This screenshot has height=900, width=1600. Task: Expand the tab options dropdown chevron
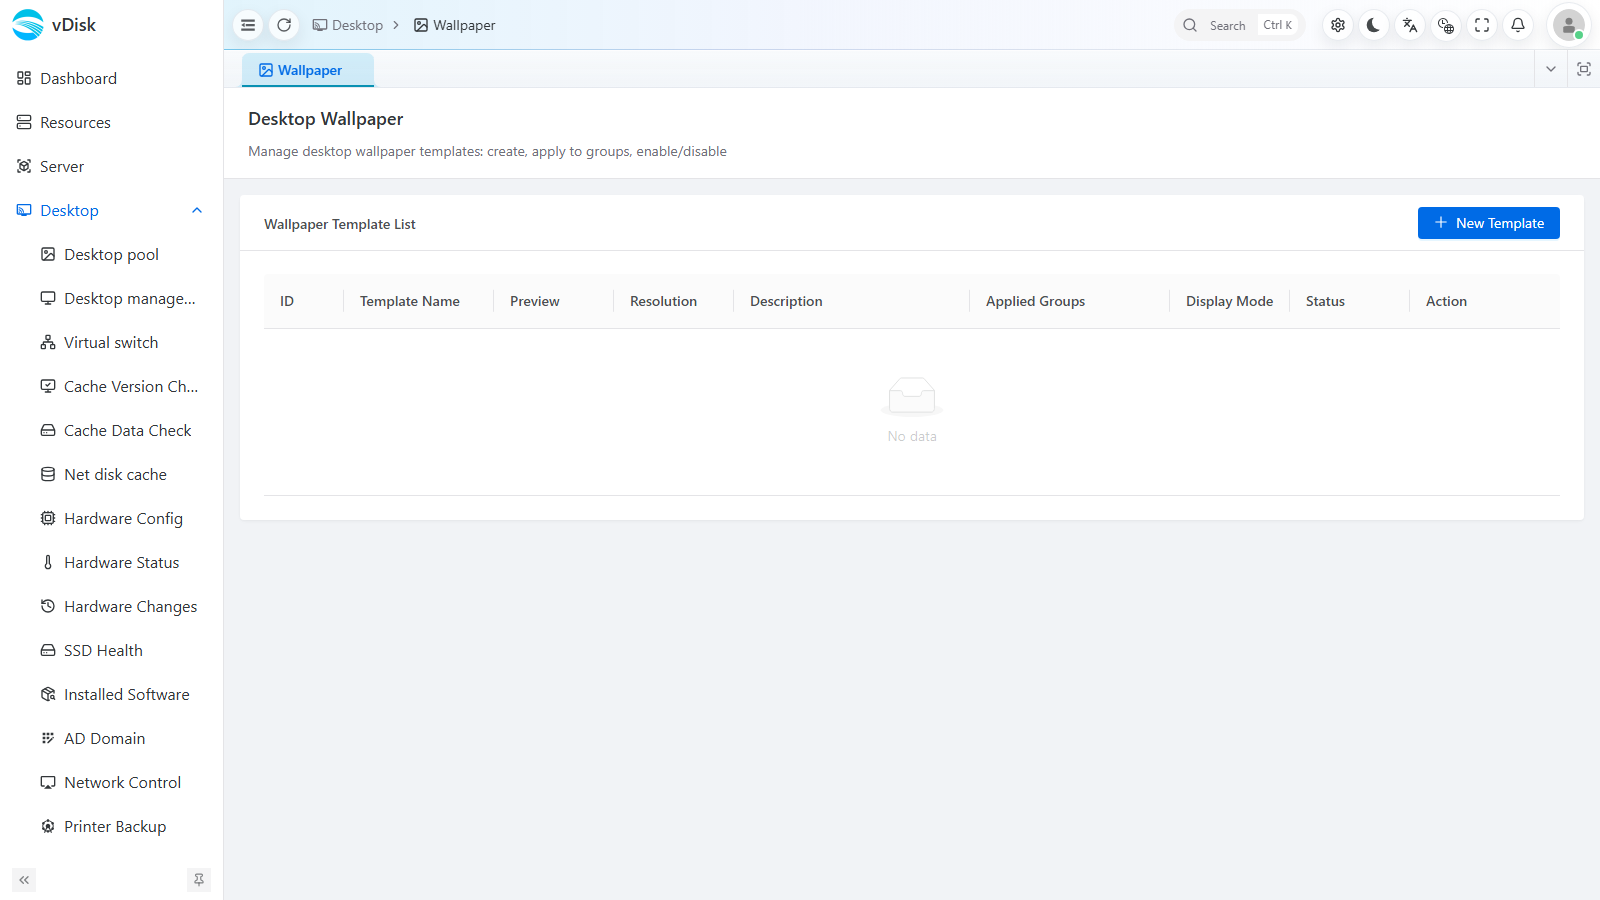pos(1551,69)
